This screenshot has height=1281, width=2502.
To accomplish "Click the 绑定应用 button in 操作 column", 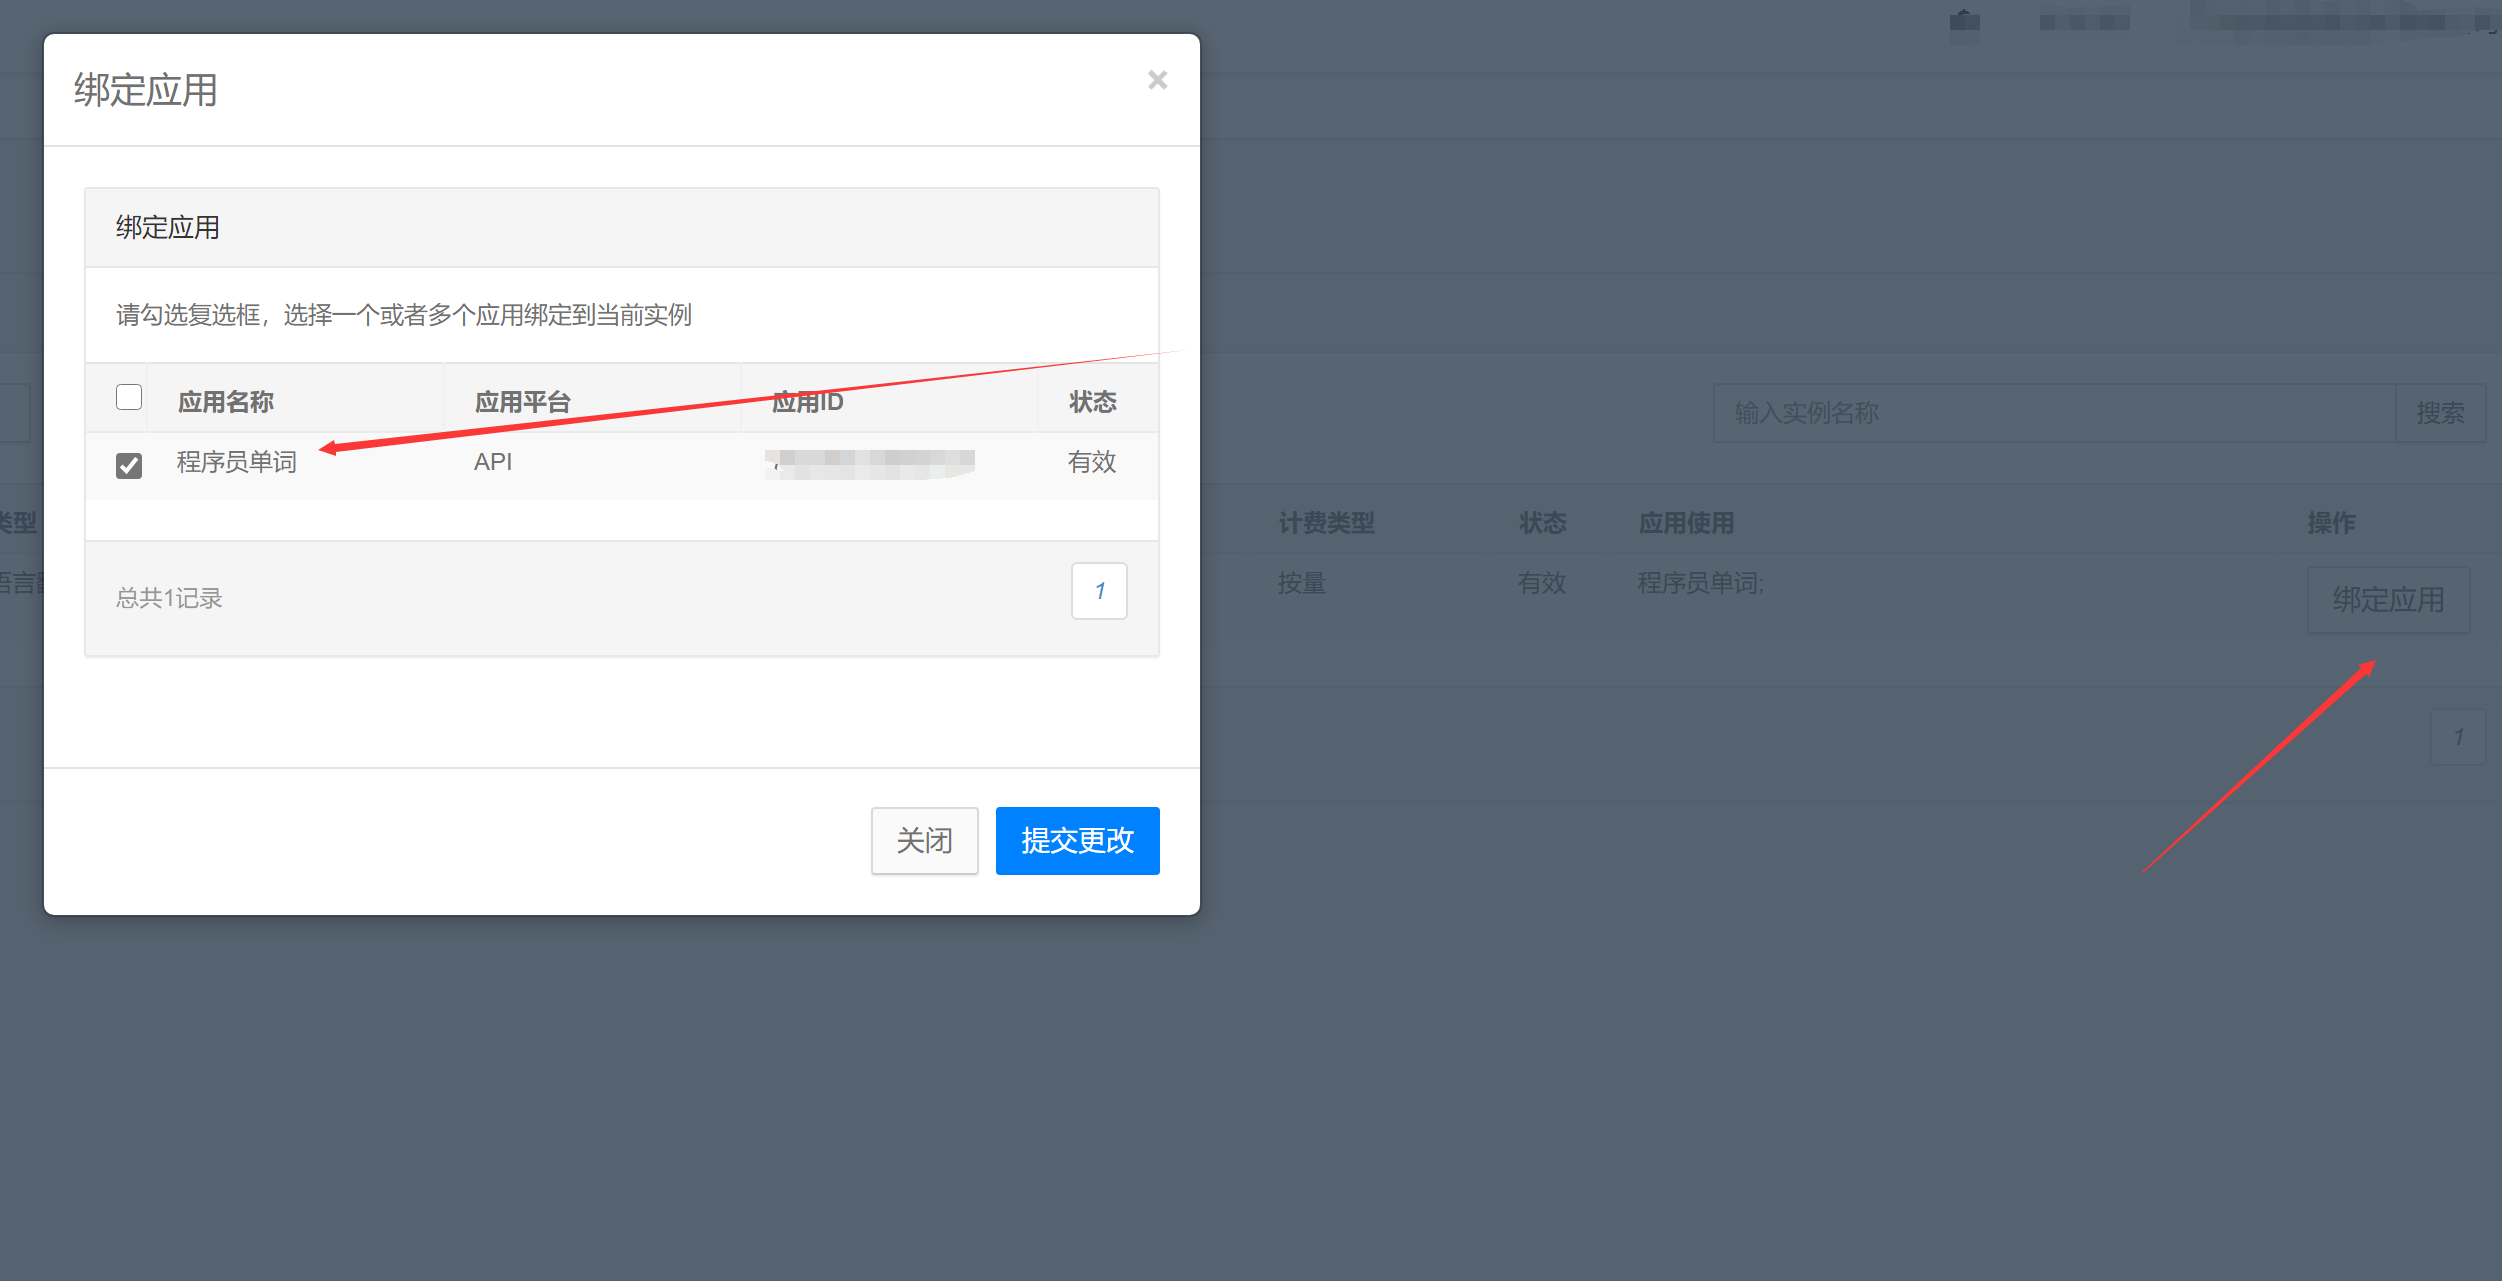I will coord(2387,599).
